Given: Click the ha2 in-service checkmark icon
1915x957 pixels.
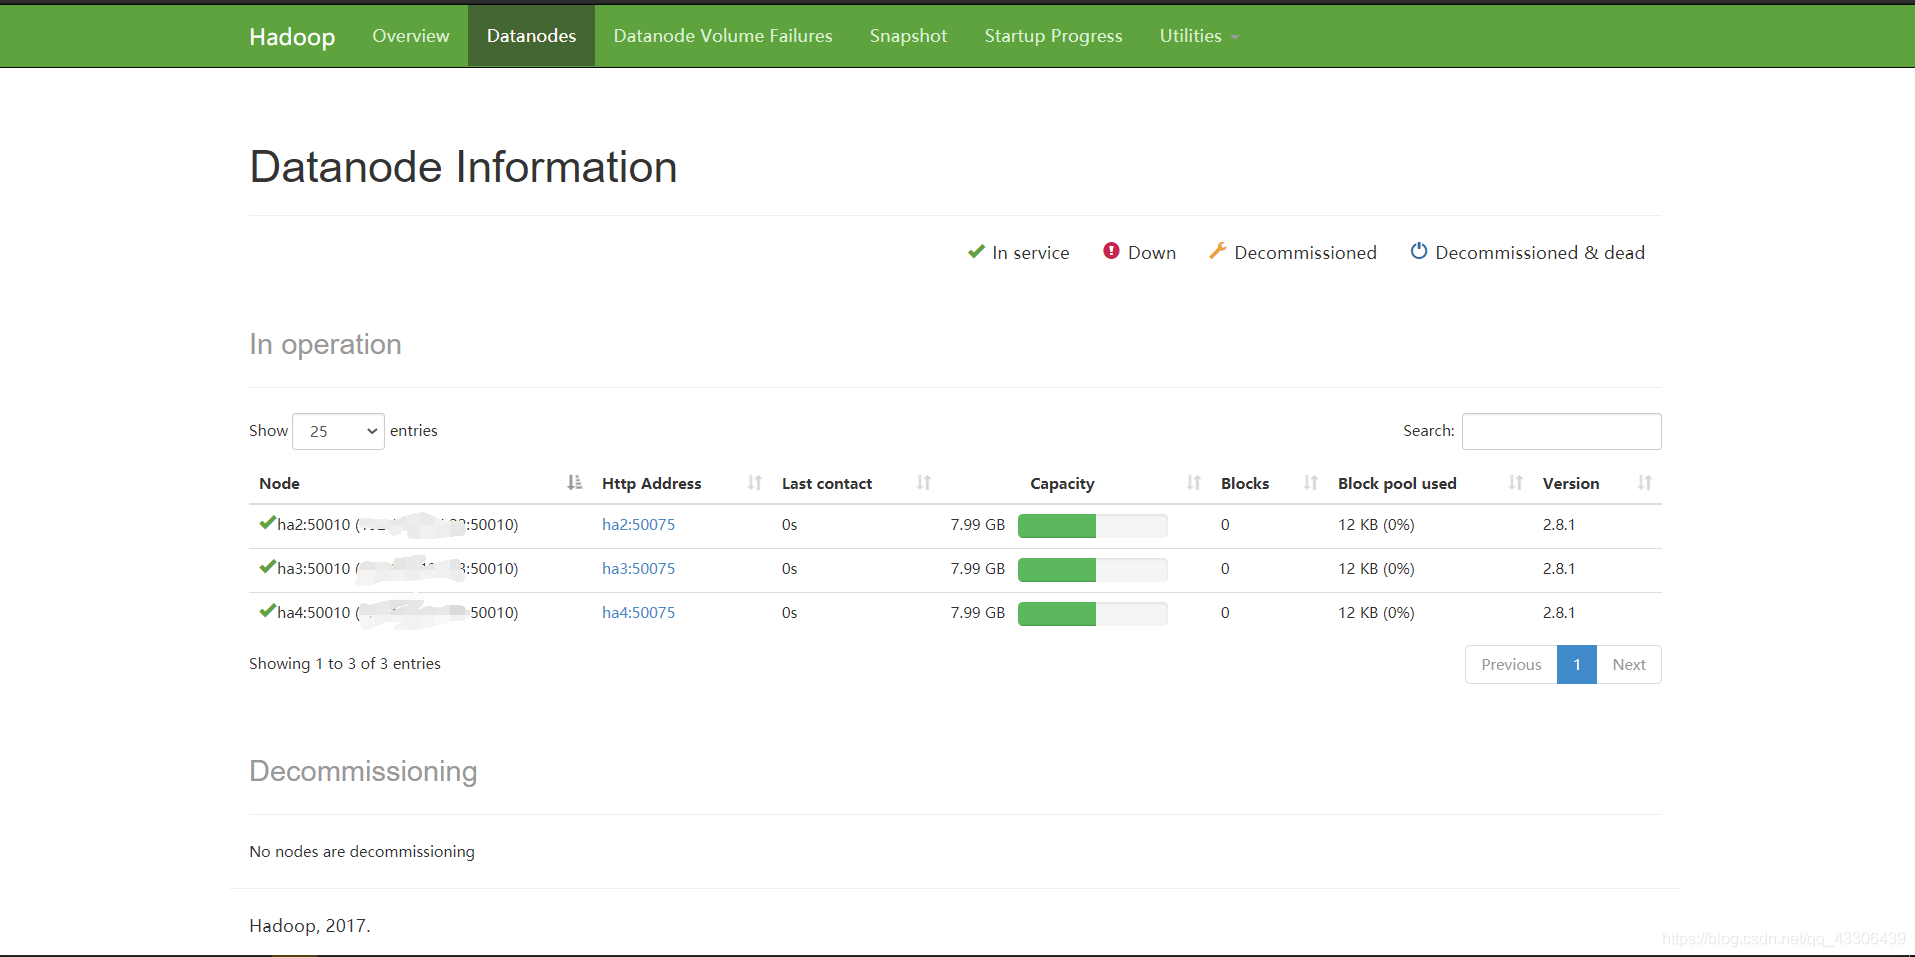Looking at the screenshot, I should pyautogui.click(x=267, y=522).
